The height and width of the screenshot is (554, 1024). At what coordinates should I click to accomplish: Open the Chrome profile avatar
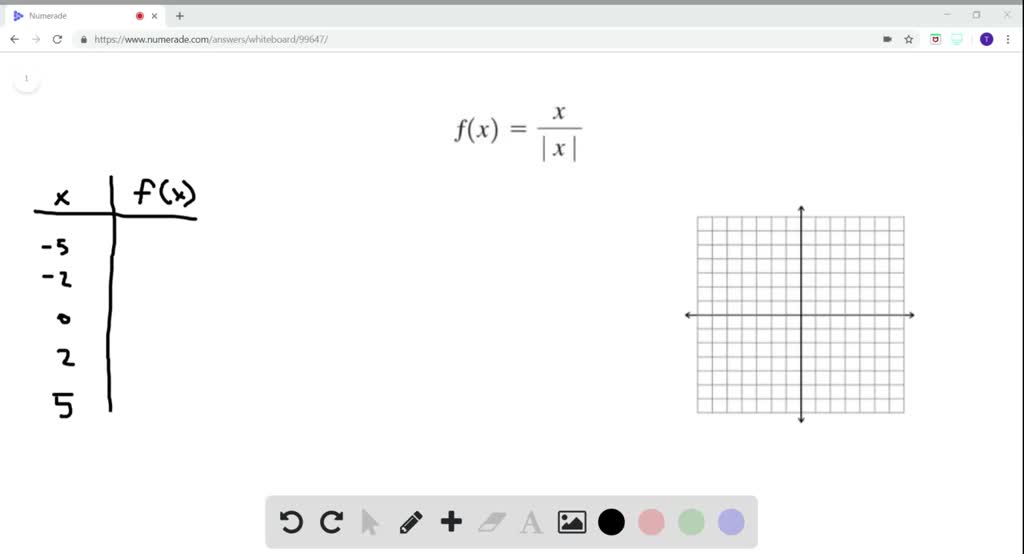(986, 39)
